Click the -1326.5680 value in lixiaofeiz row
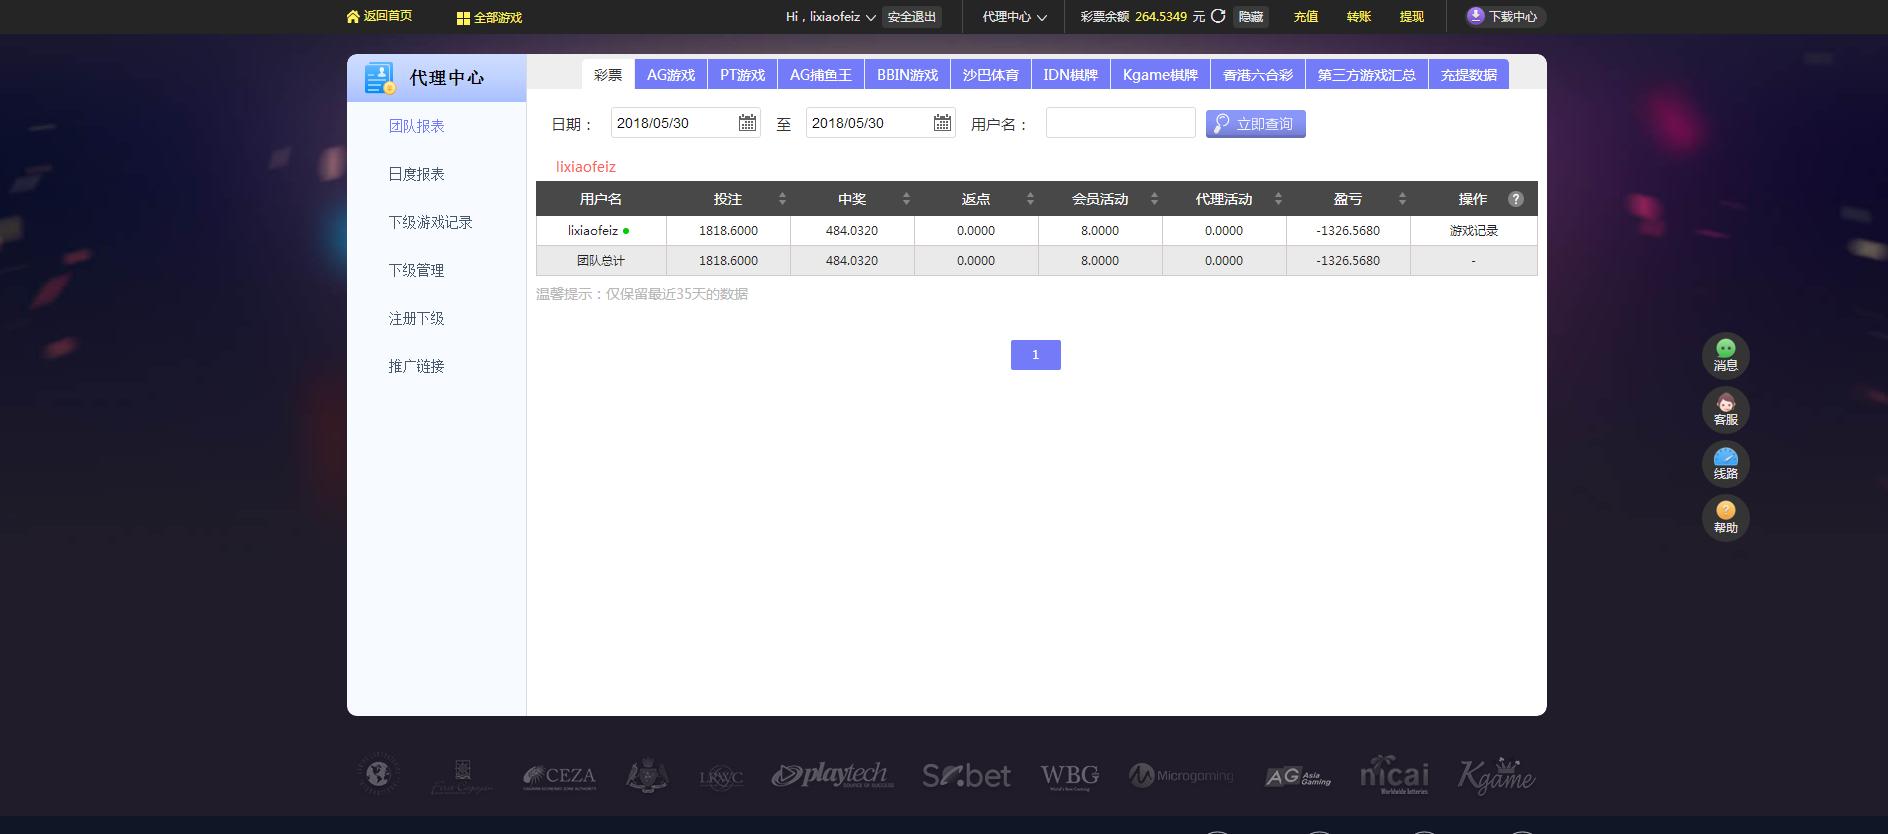Screen dimensions: 1888x834 pyautogui.click(x=1348, y=231)
